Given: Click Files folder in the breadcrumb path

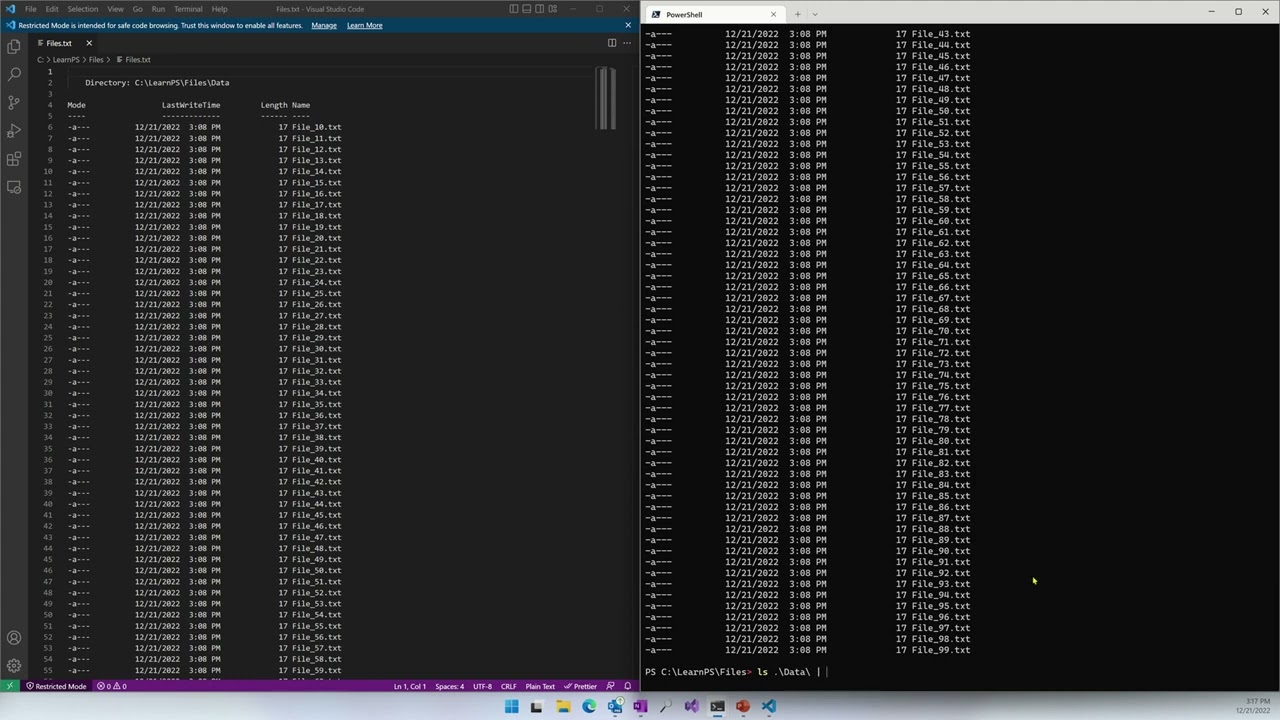Looking at the screenshot, I should [x=96, y=60].
